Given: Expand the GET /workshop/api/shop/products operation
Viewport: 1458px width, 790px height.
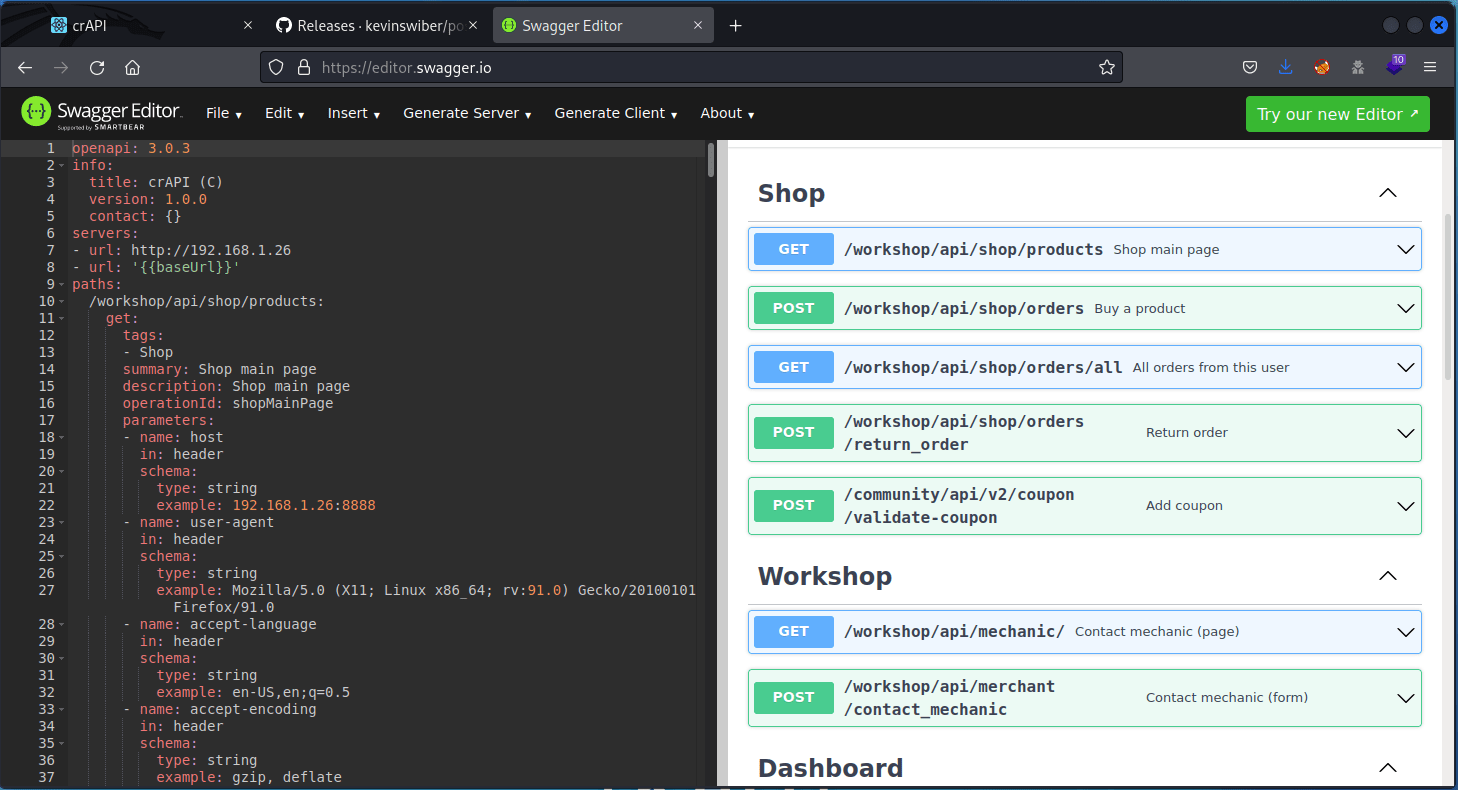Looking at the screenshot, I should (1405, 249).
